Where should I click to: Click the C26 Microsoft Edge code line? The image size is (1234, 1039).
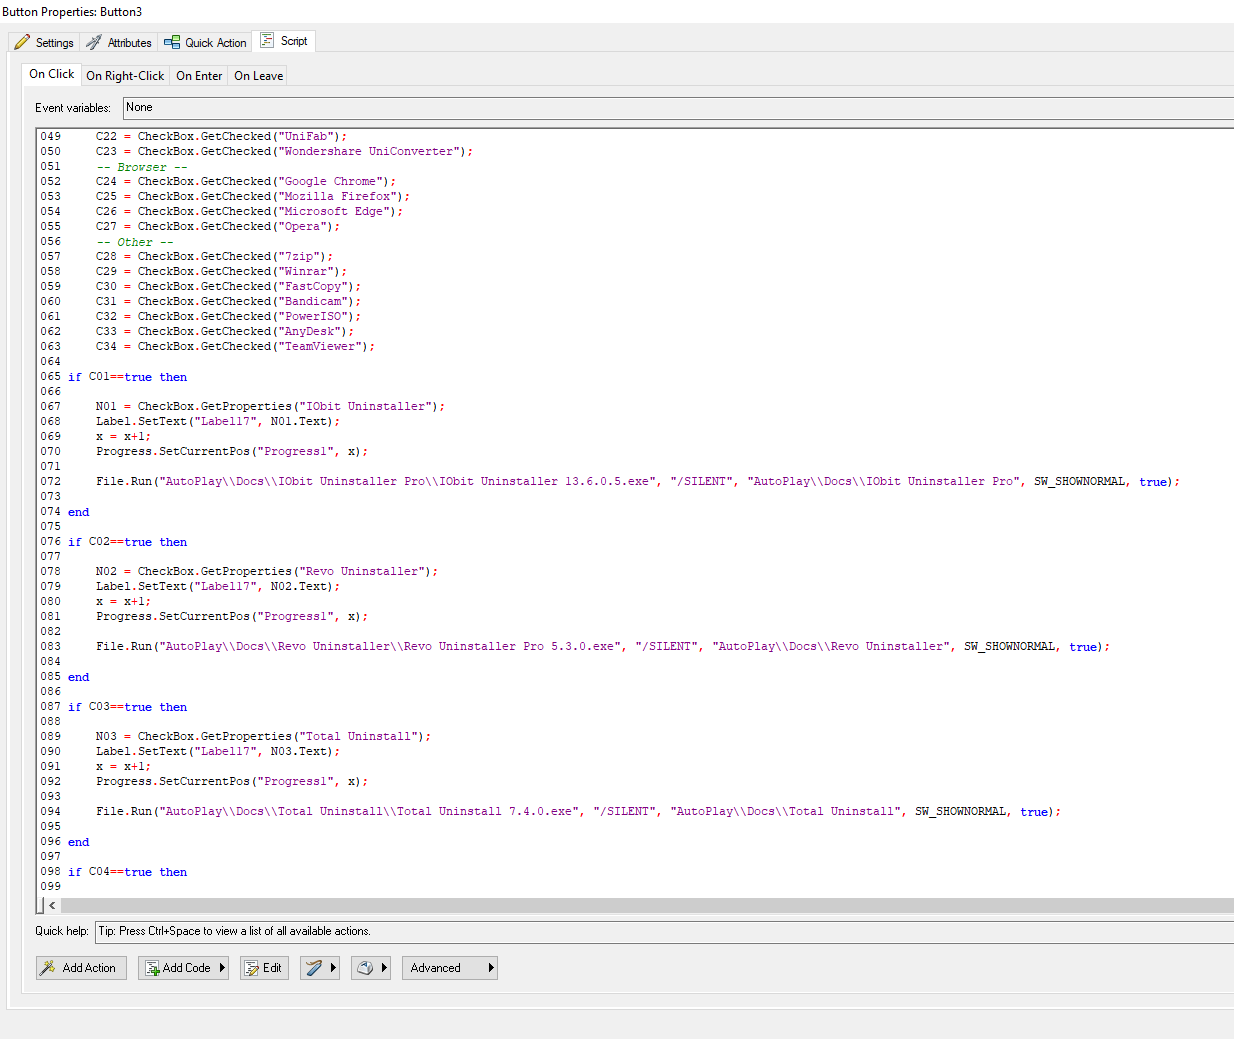pos(249,212)
